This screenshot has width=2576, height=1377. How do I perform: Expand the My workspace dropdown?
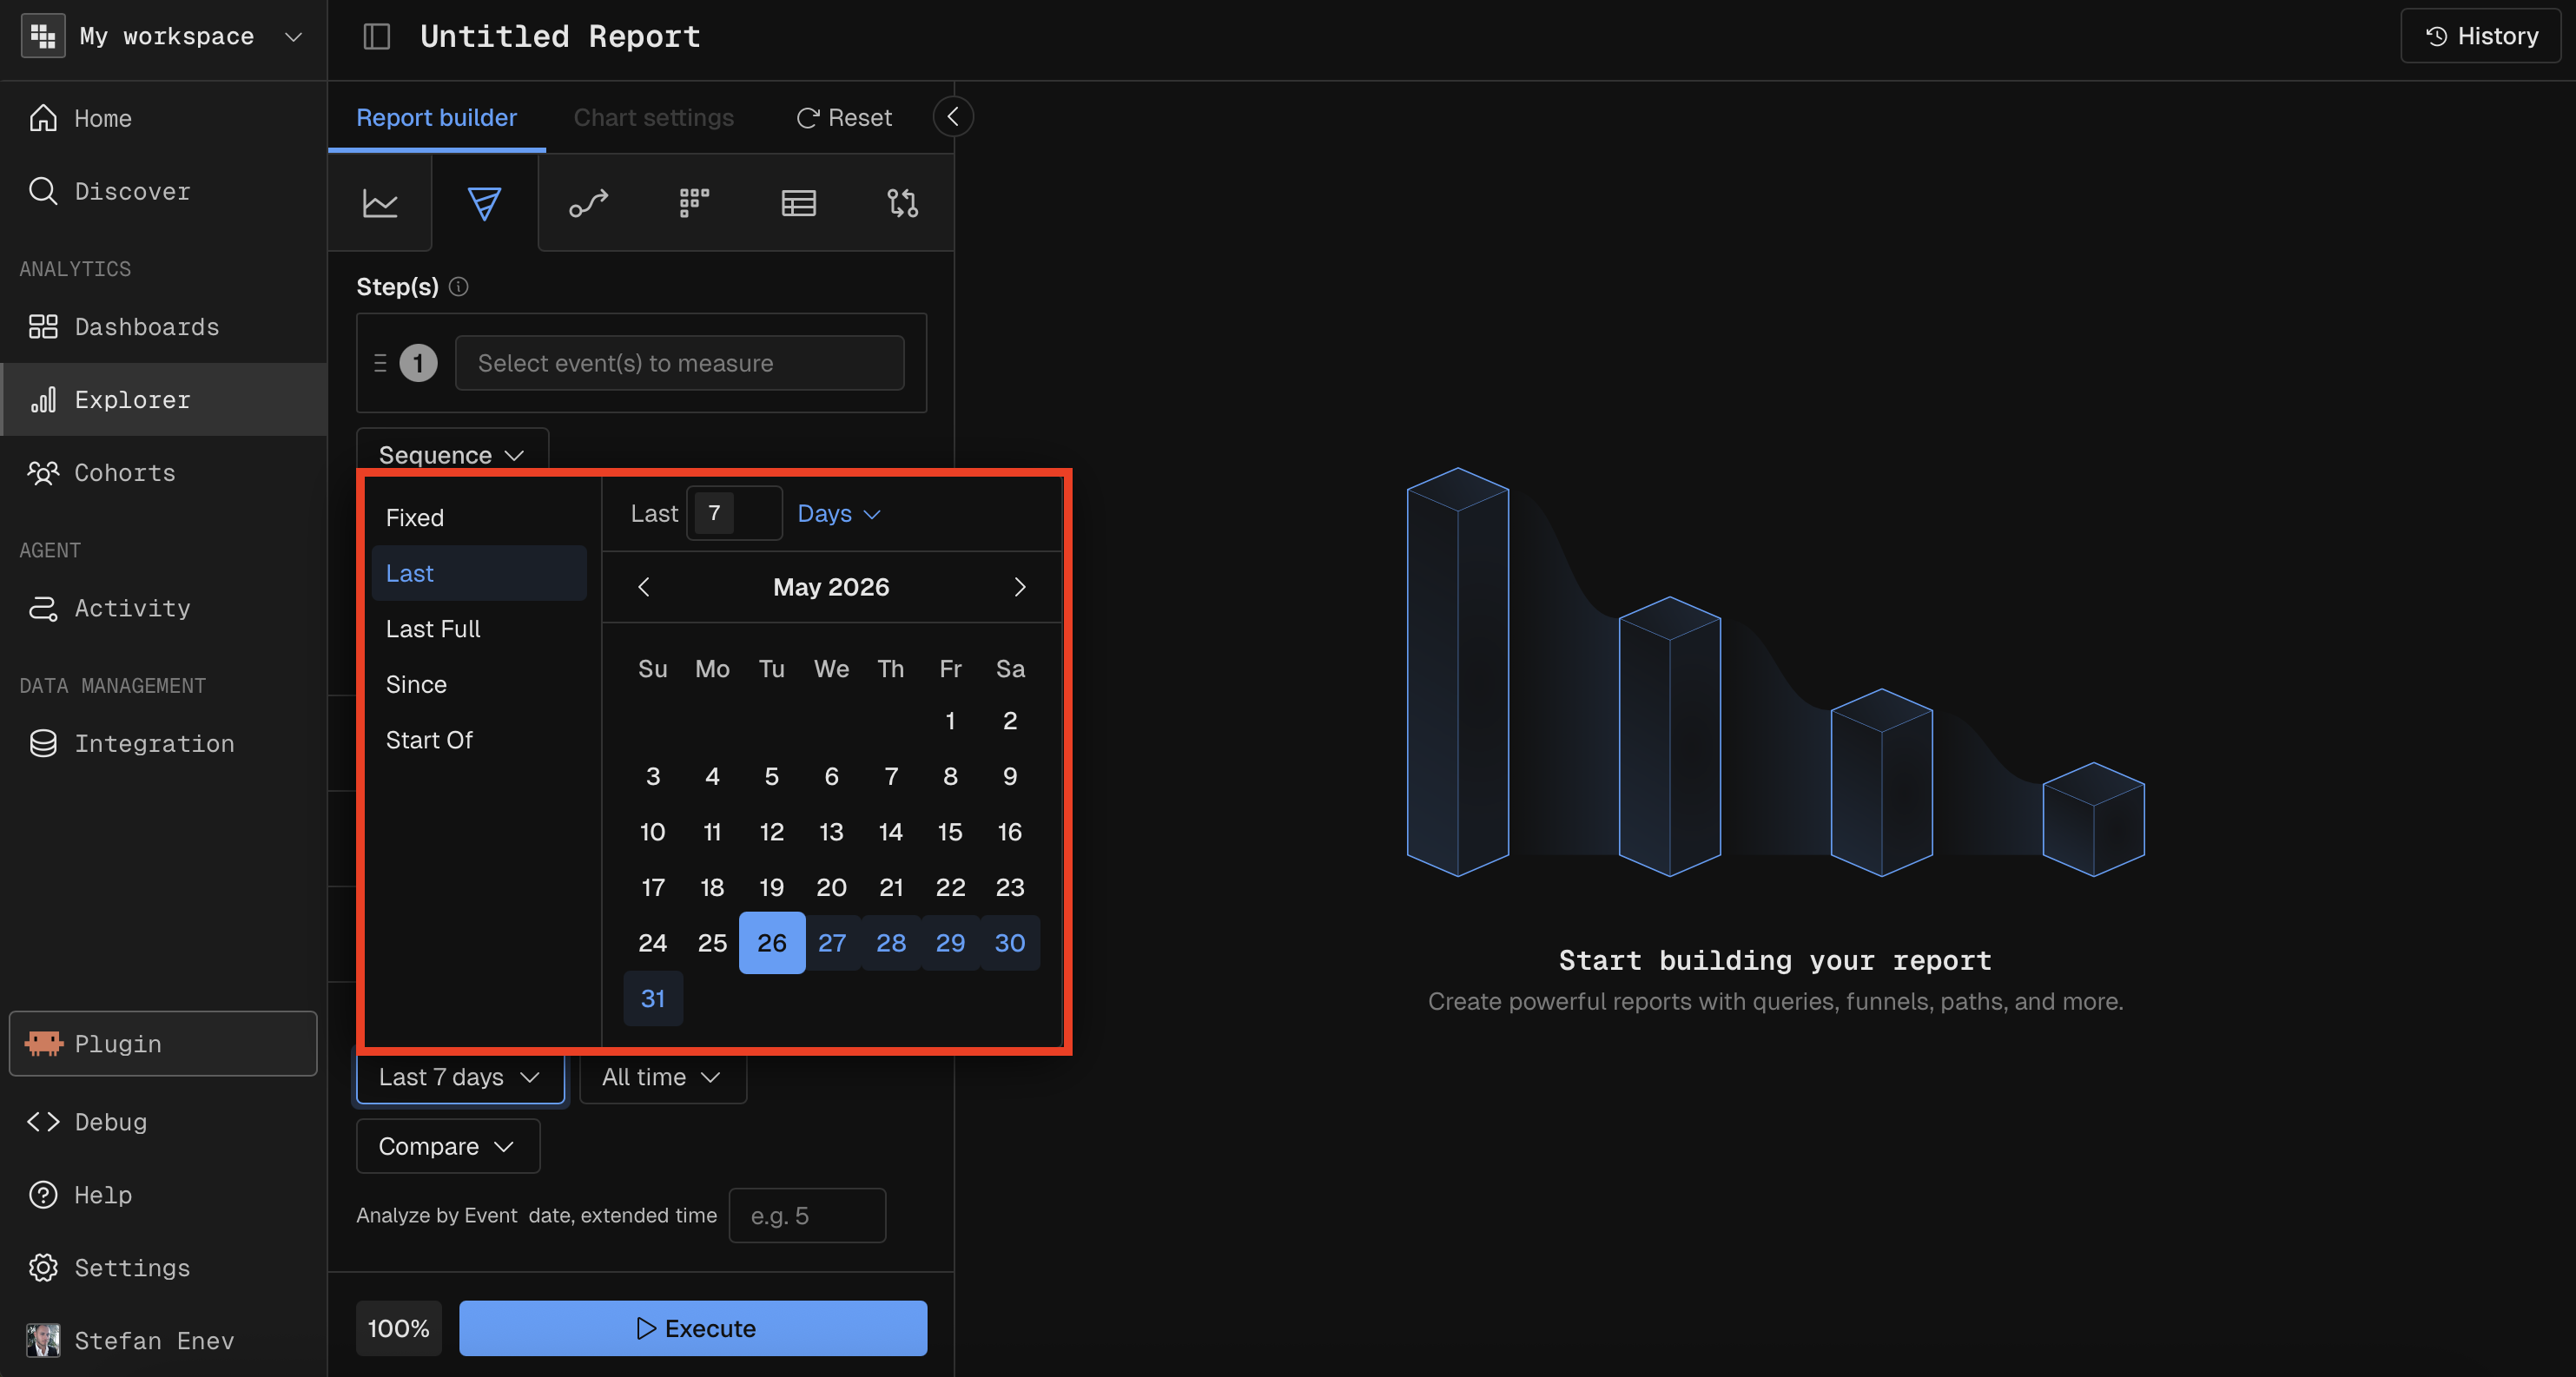click(x=293, y=36)
